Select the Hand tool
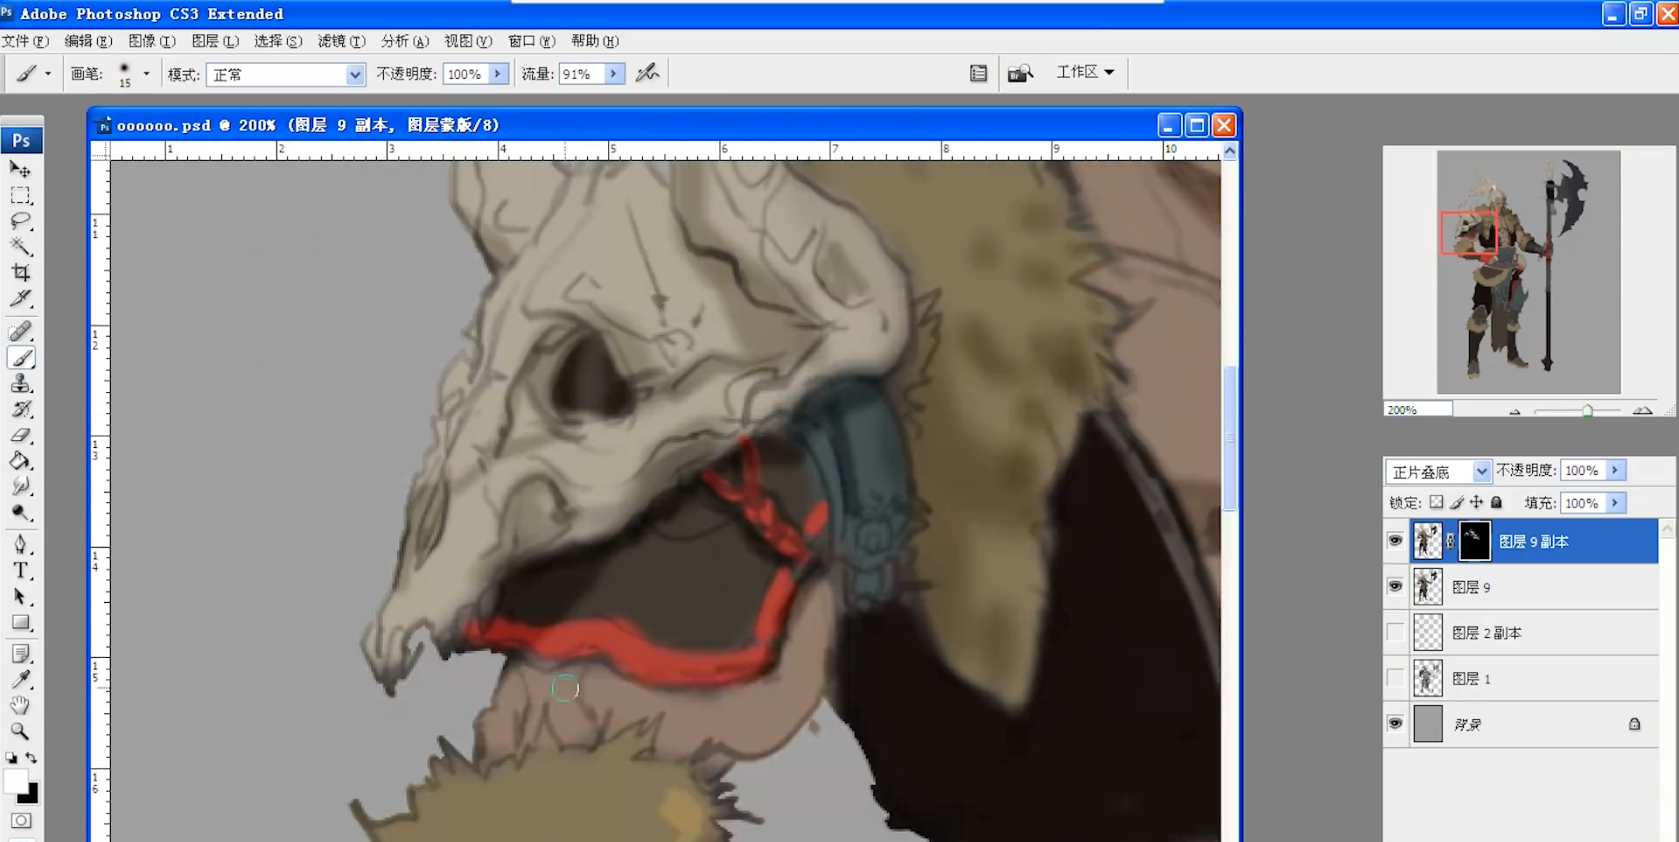1679x842 pixels. pyautogui.click(x=20, y=706)
